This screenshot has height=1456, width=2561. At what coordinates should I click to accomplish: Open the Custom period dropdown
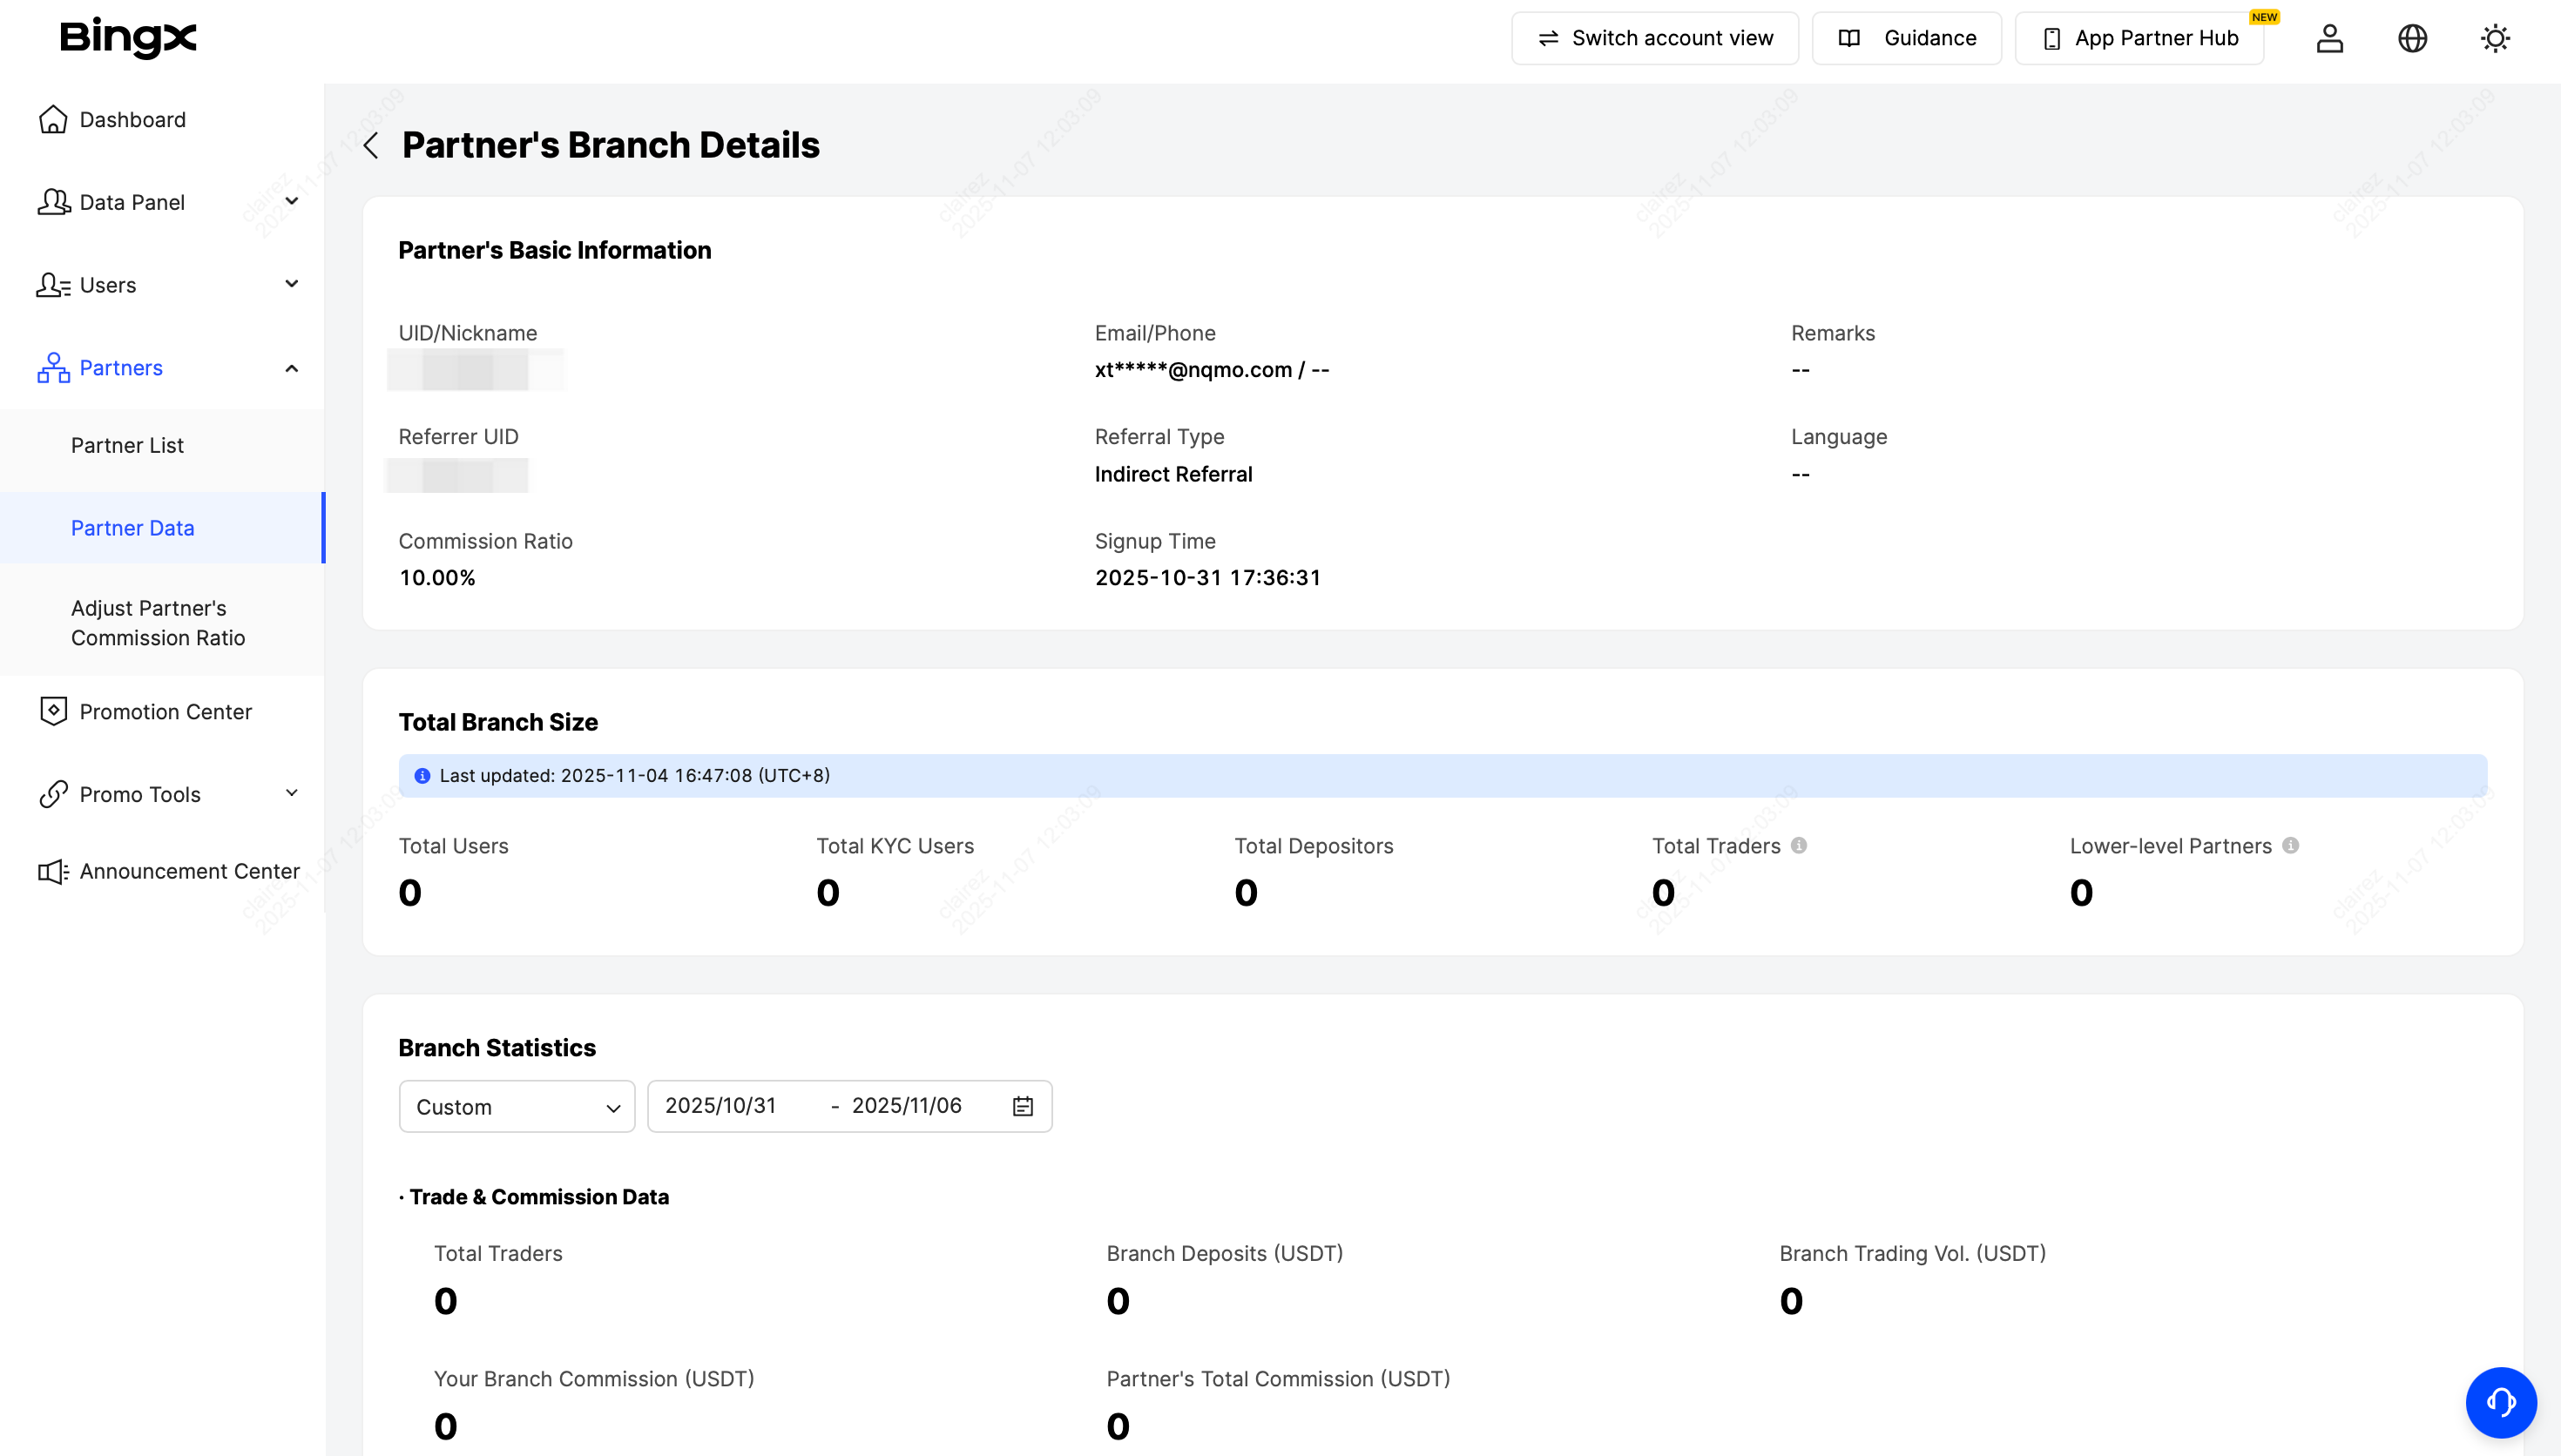pyautogui.click(x=516, y=1107)
